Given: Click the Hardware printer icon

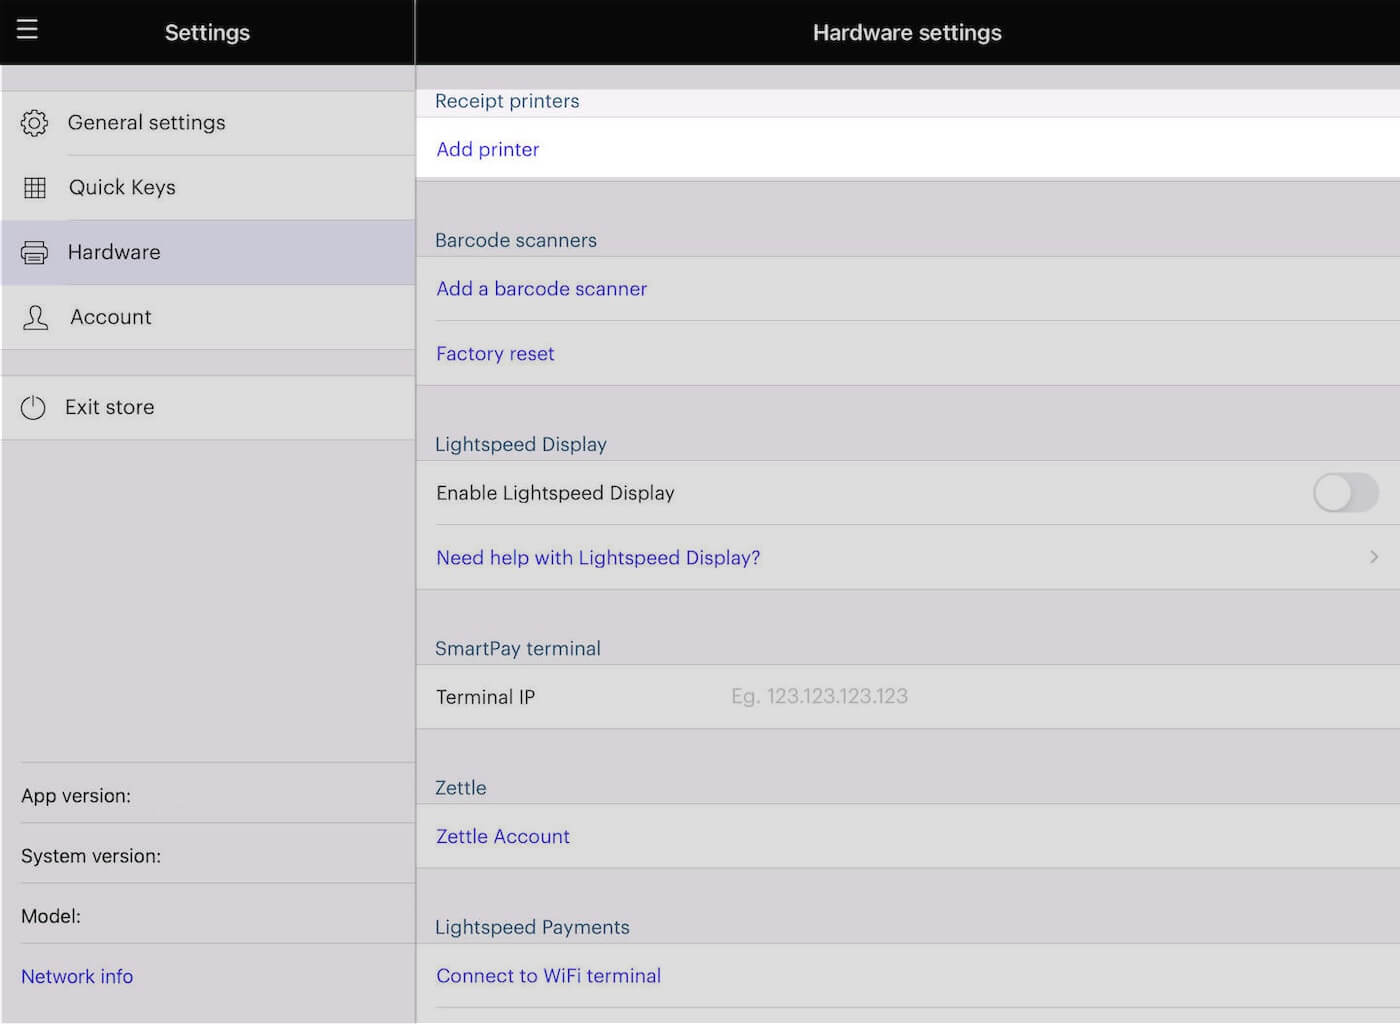Looking at the screenshot, I should click(34, 253).
